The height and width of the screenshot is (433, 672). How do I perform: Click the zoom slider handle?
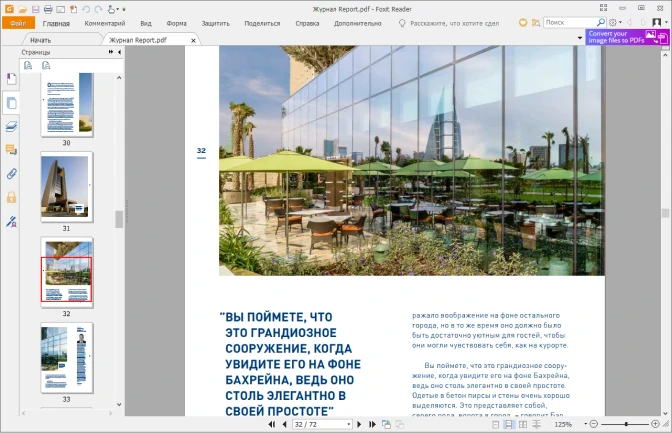(626, 424)
